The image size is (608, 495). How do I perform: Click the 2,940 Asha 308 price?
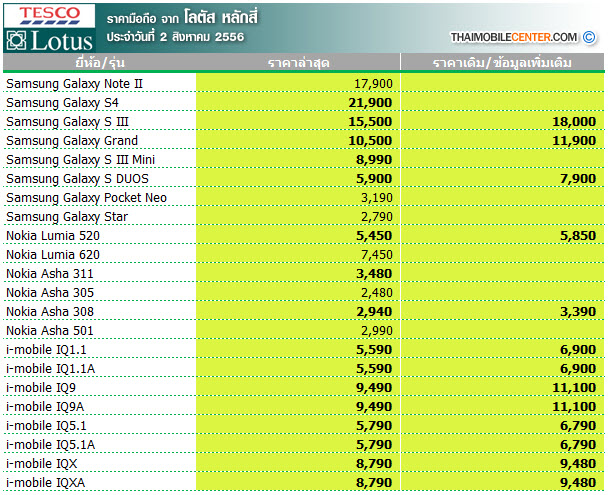[x=374, y=312]
